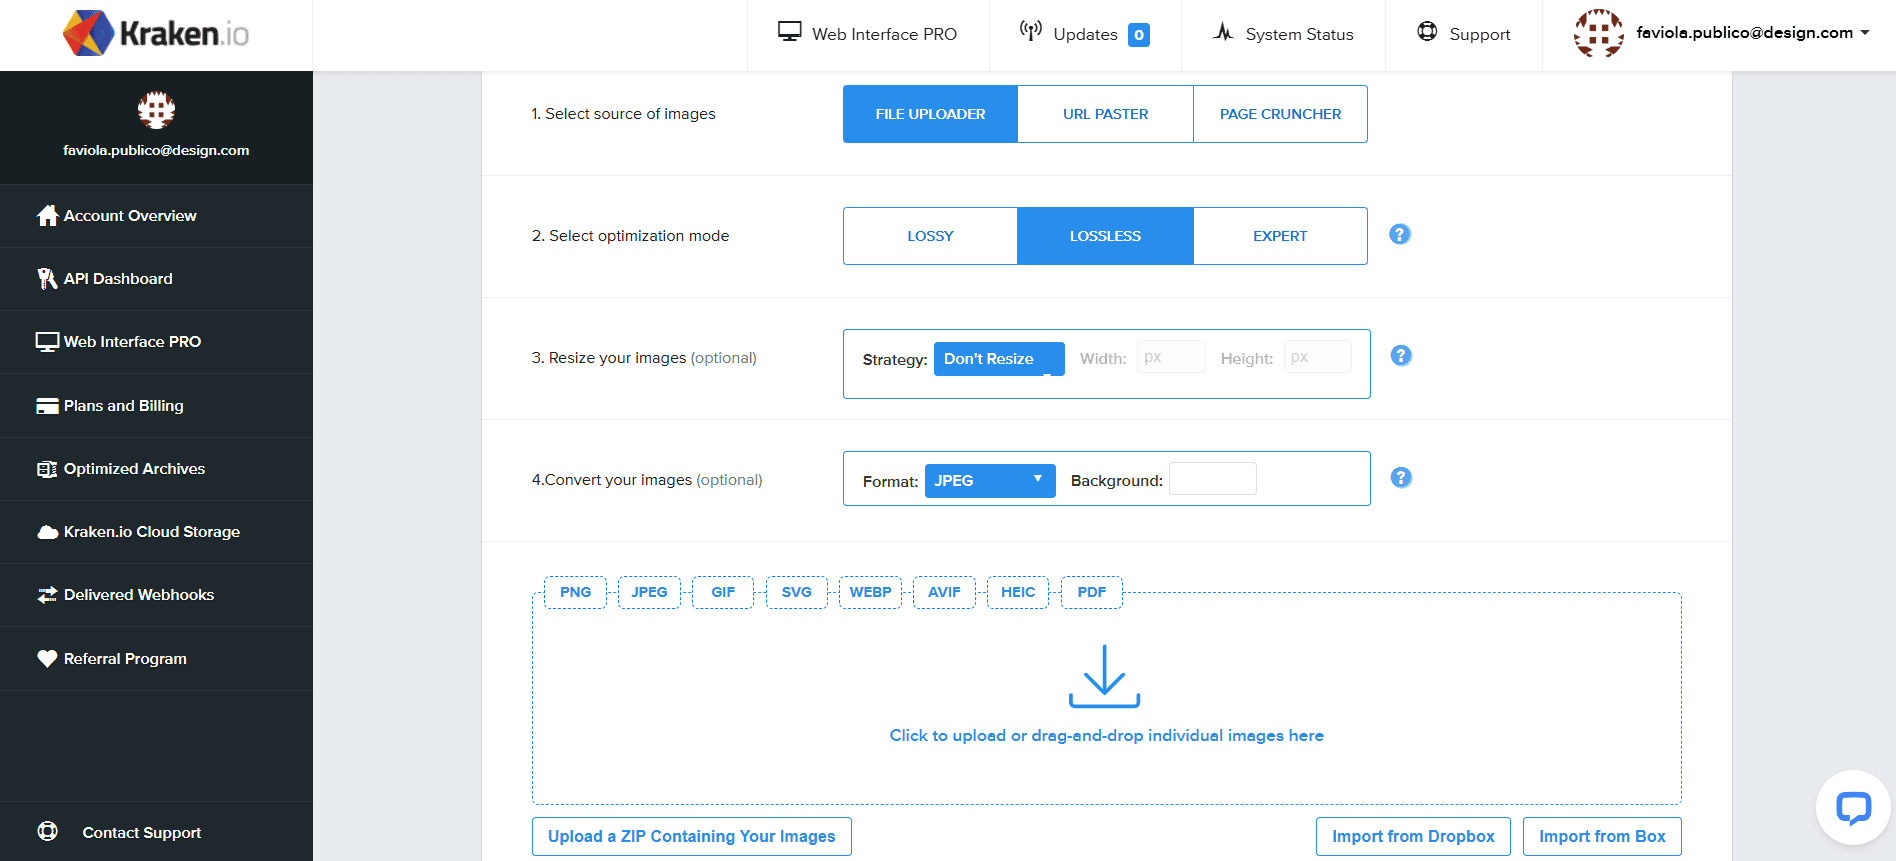Click the Cloud Storage cloud icon

[47, 532]
